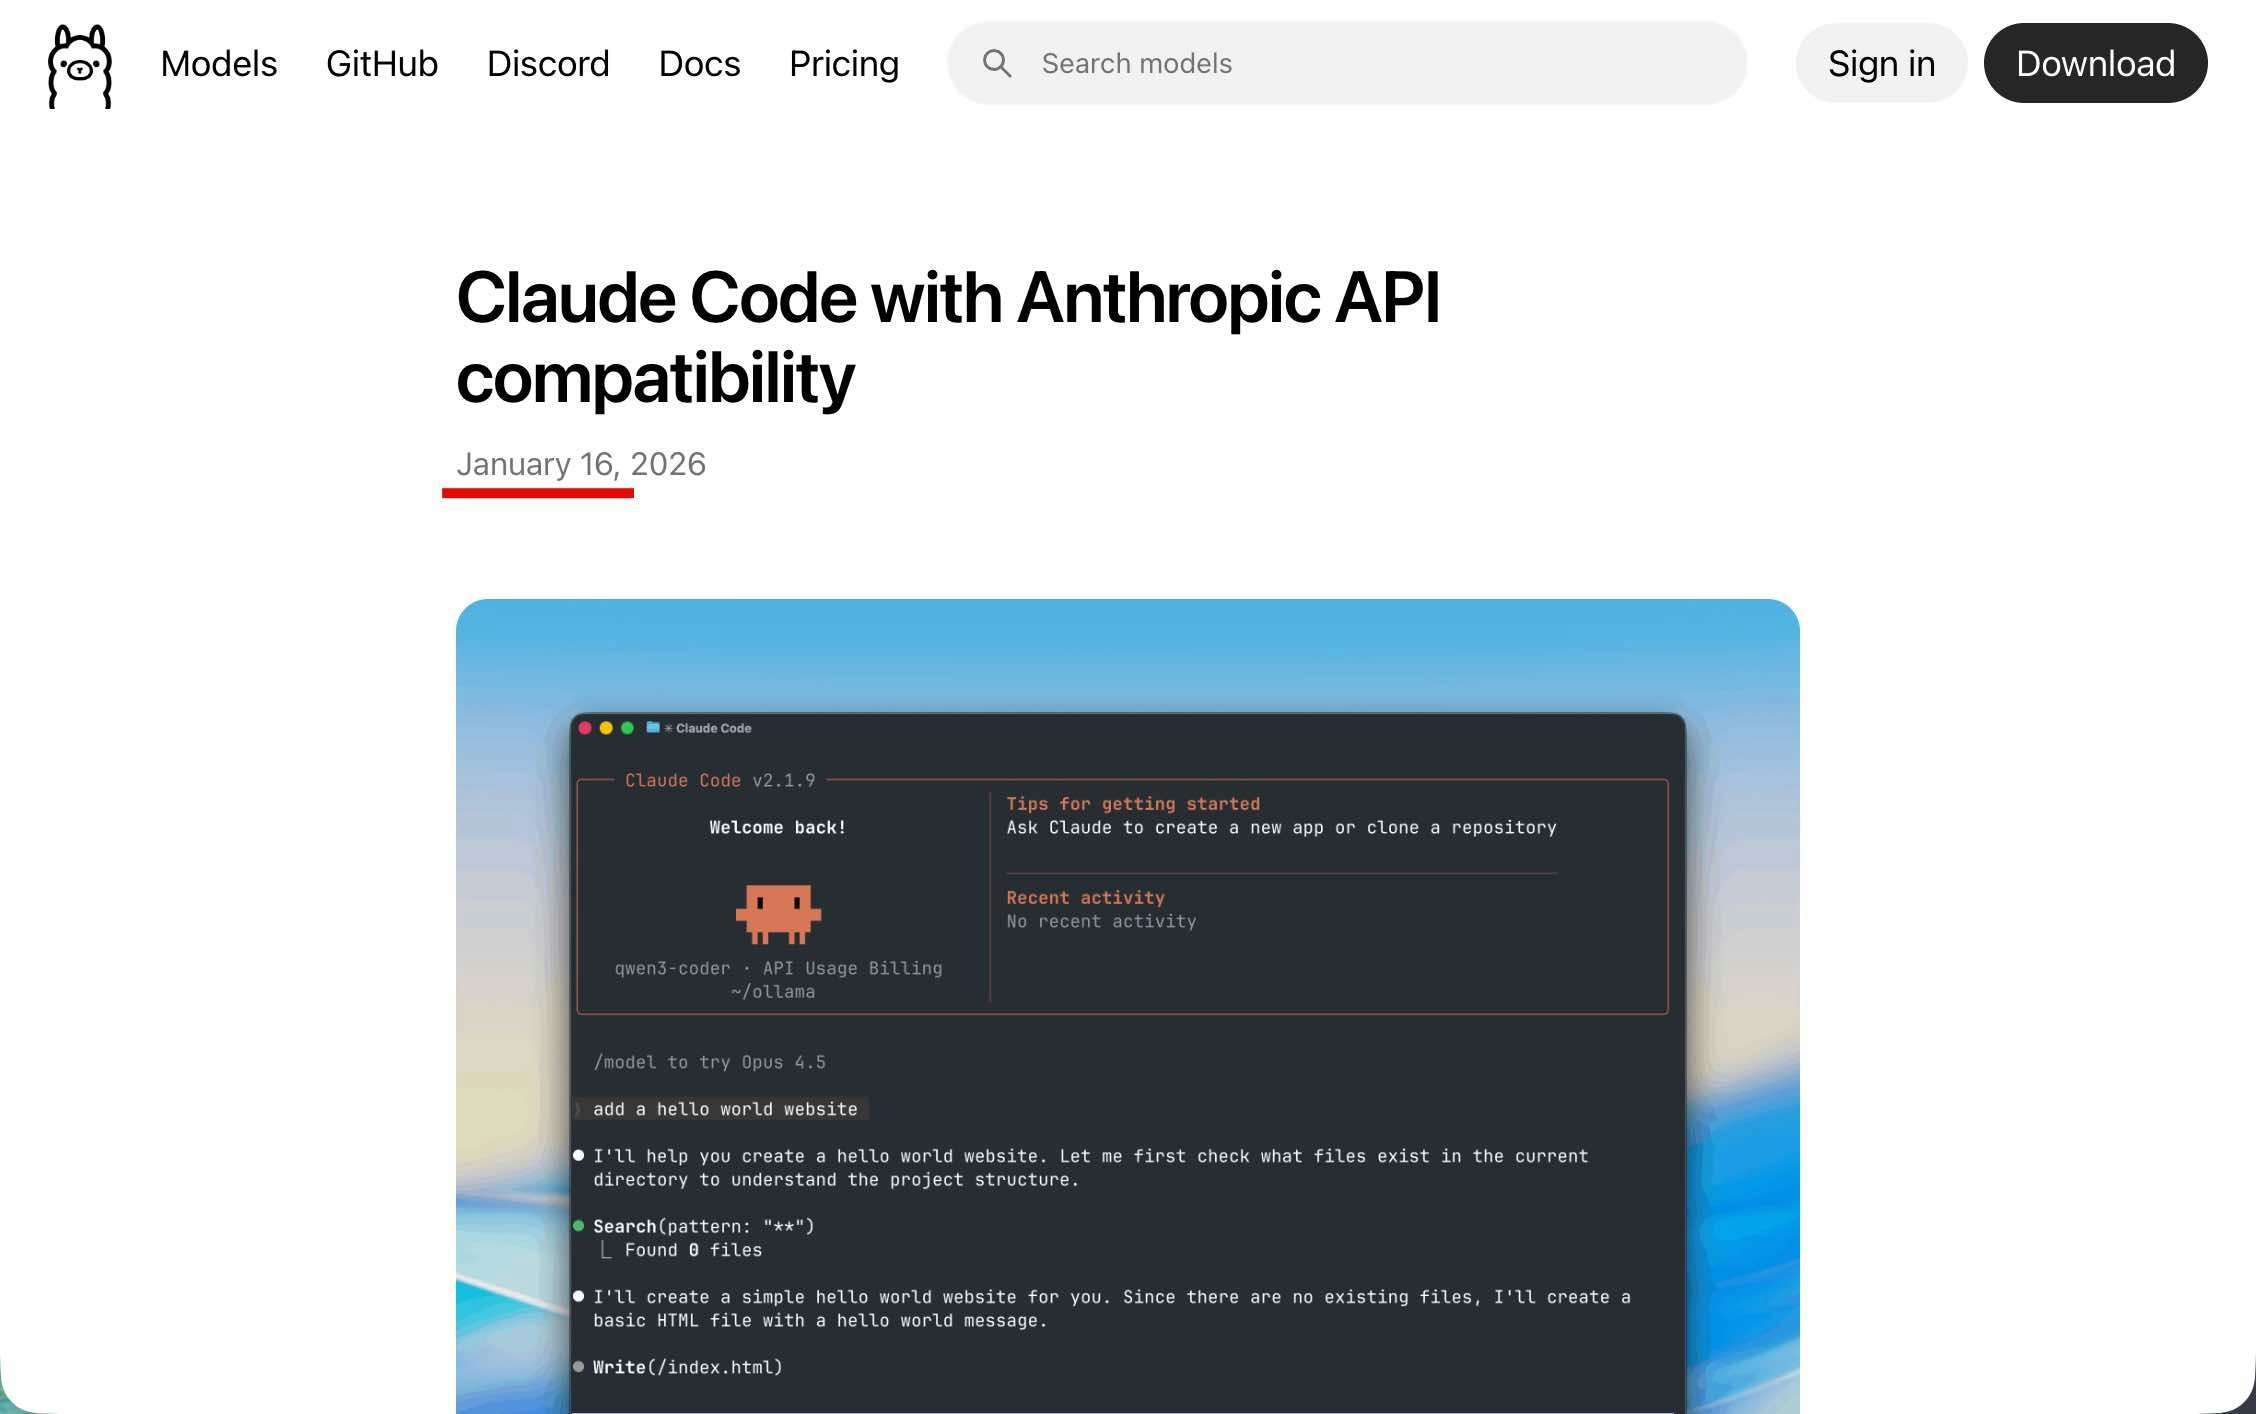Click the article title heading
This screenshot has height=1414, width=2256.
947,337
